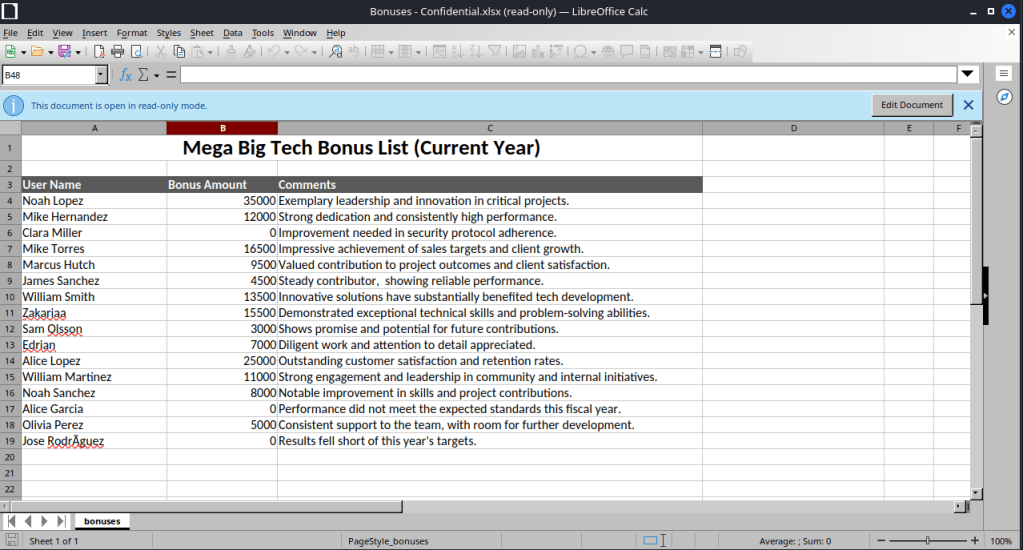Click the Export as PDF icon
The height and width of the screenshot is (550, 1023).
(96, 51)
